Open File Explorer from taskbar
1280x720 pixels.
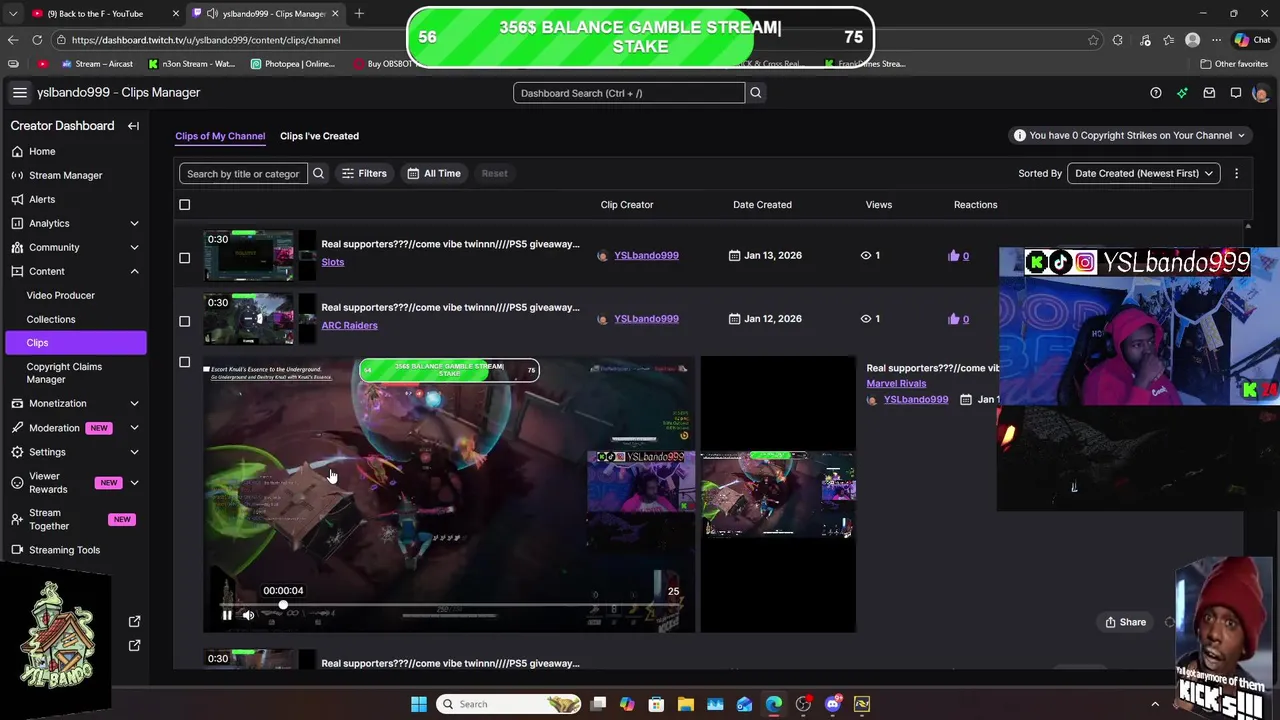click(686, 704)
